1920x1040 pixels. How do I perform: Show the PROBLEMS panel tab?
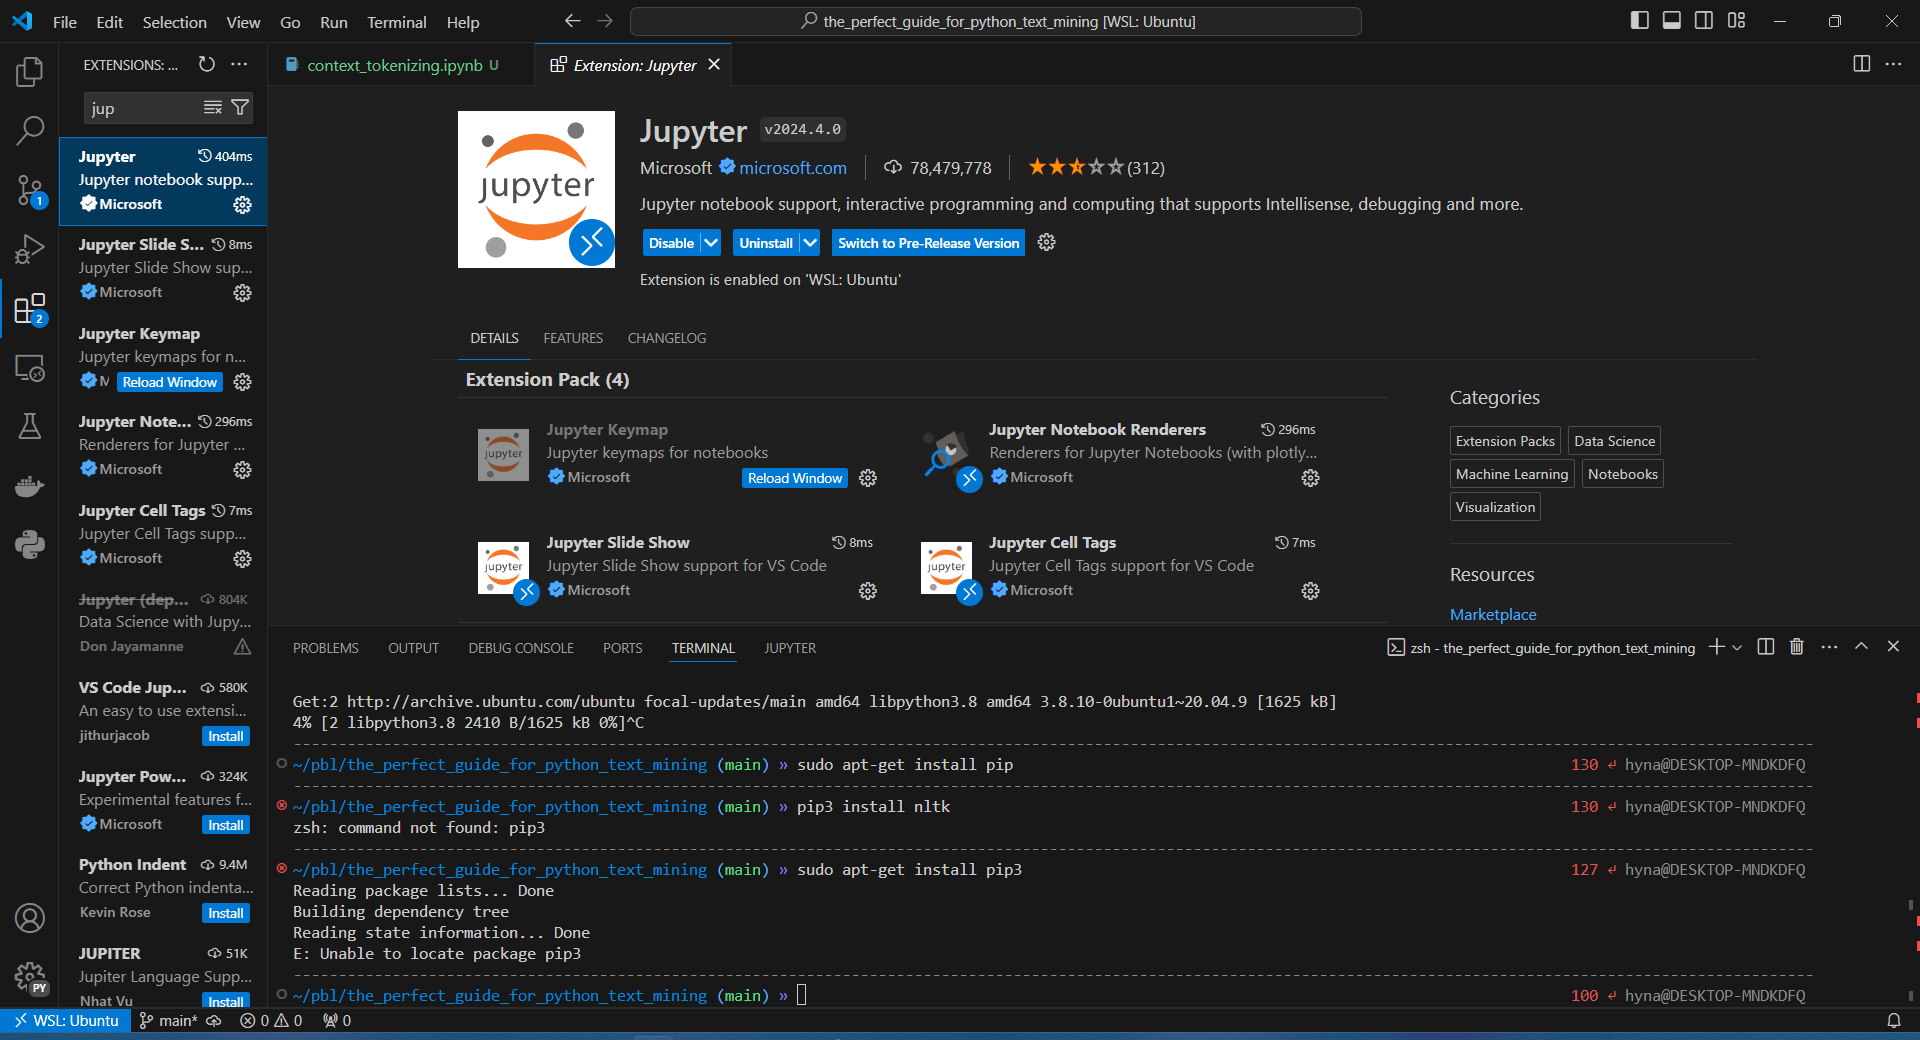click(x=326, y=648)
